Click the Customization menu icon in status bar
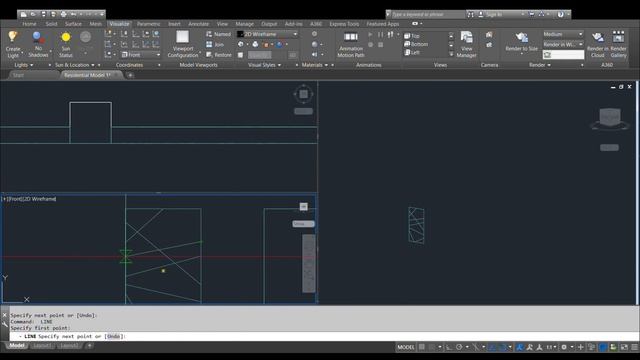Image resolution: width=640 pixels, height=360 pixels. [634, 347]
